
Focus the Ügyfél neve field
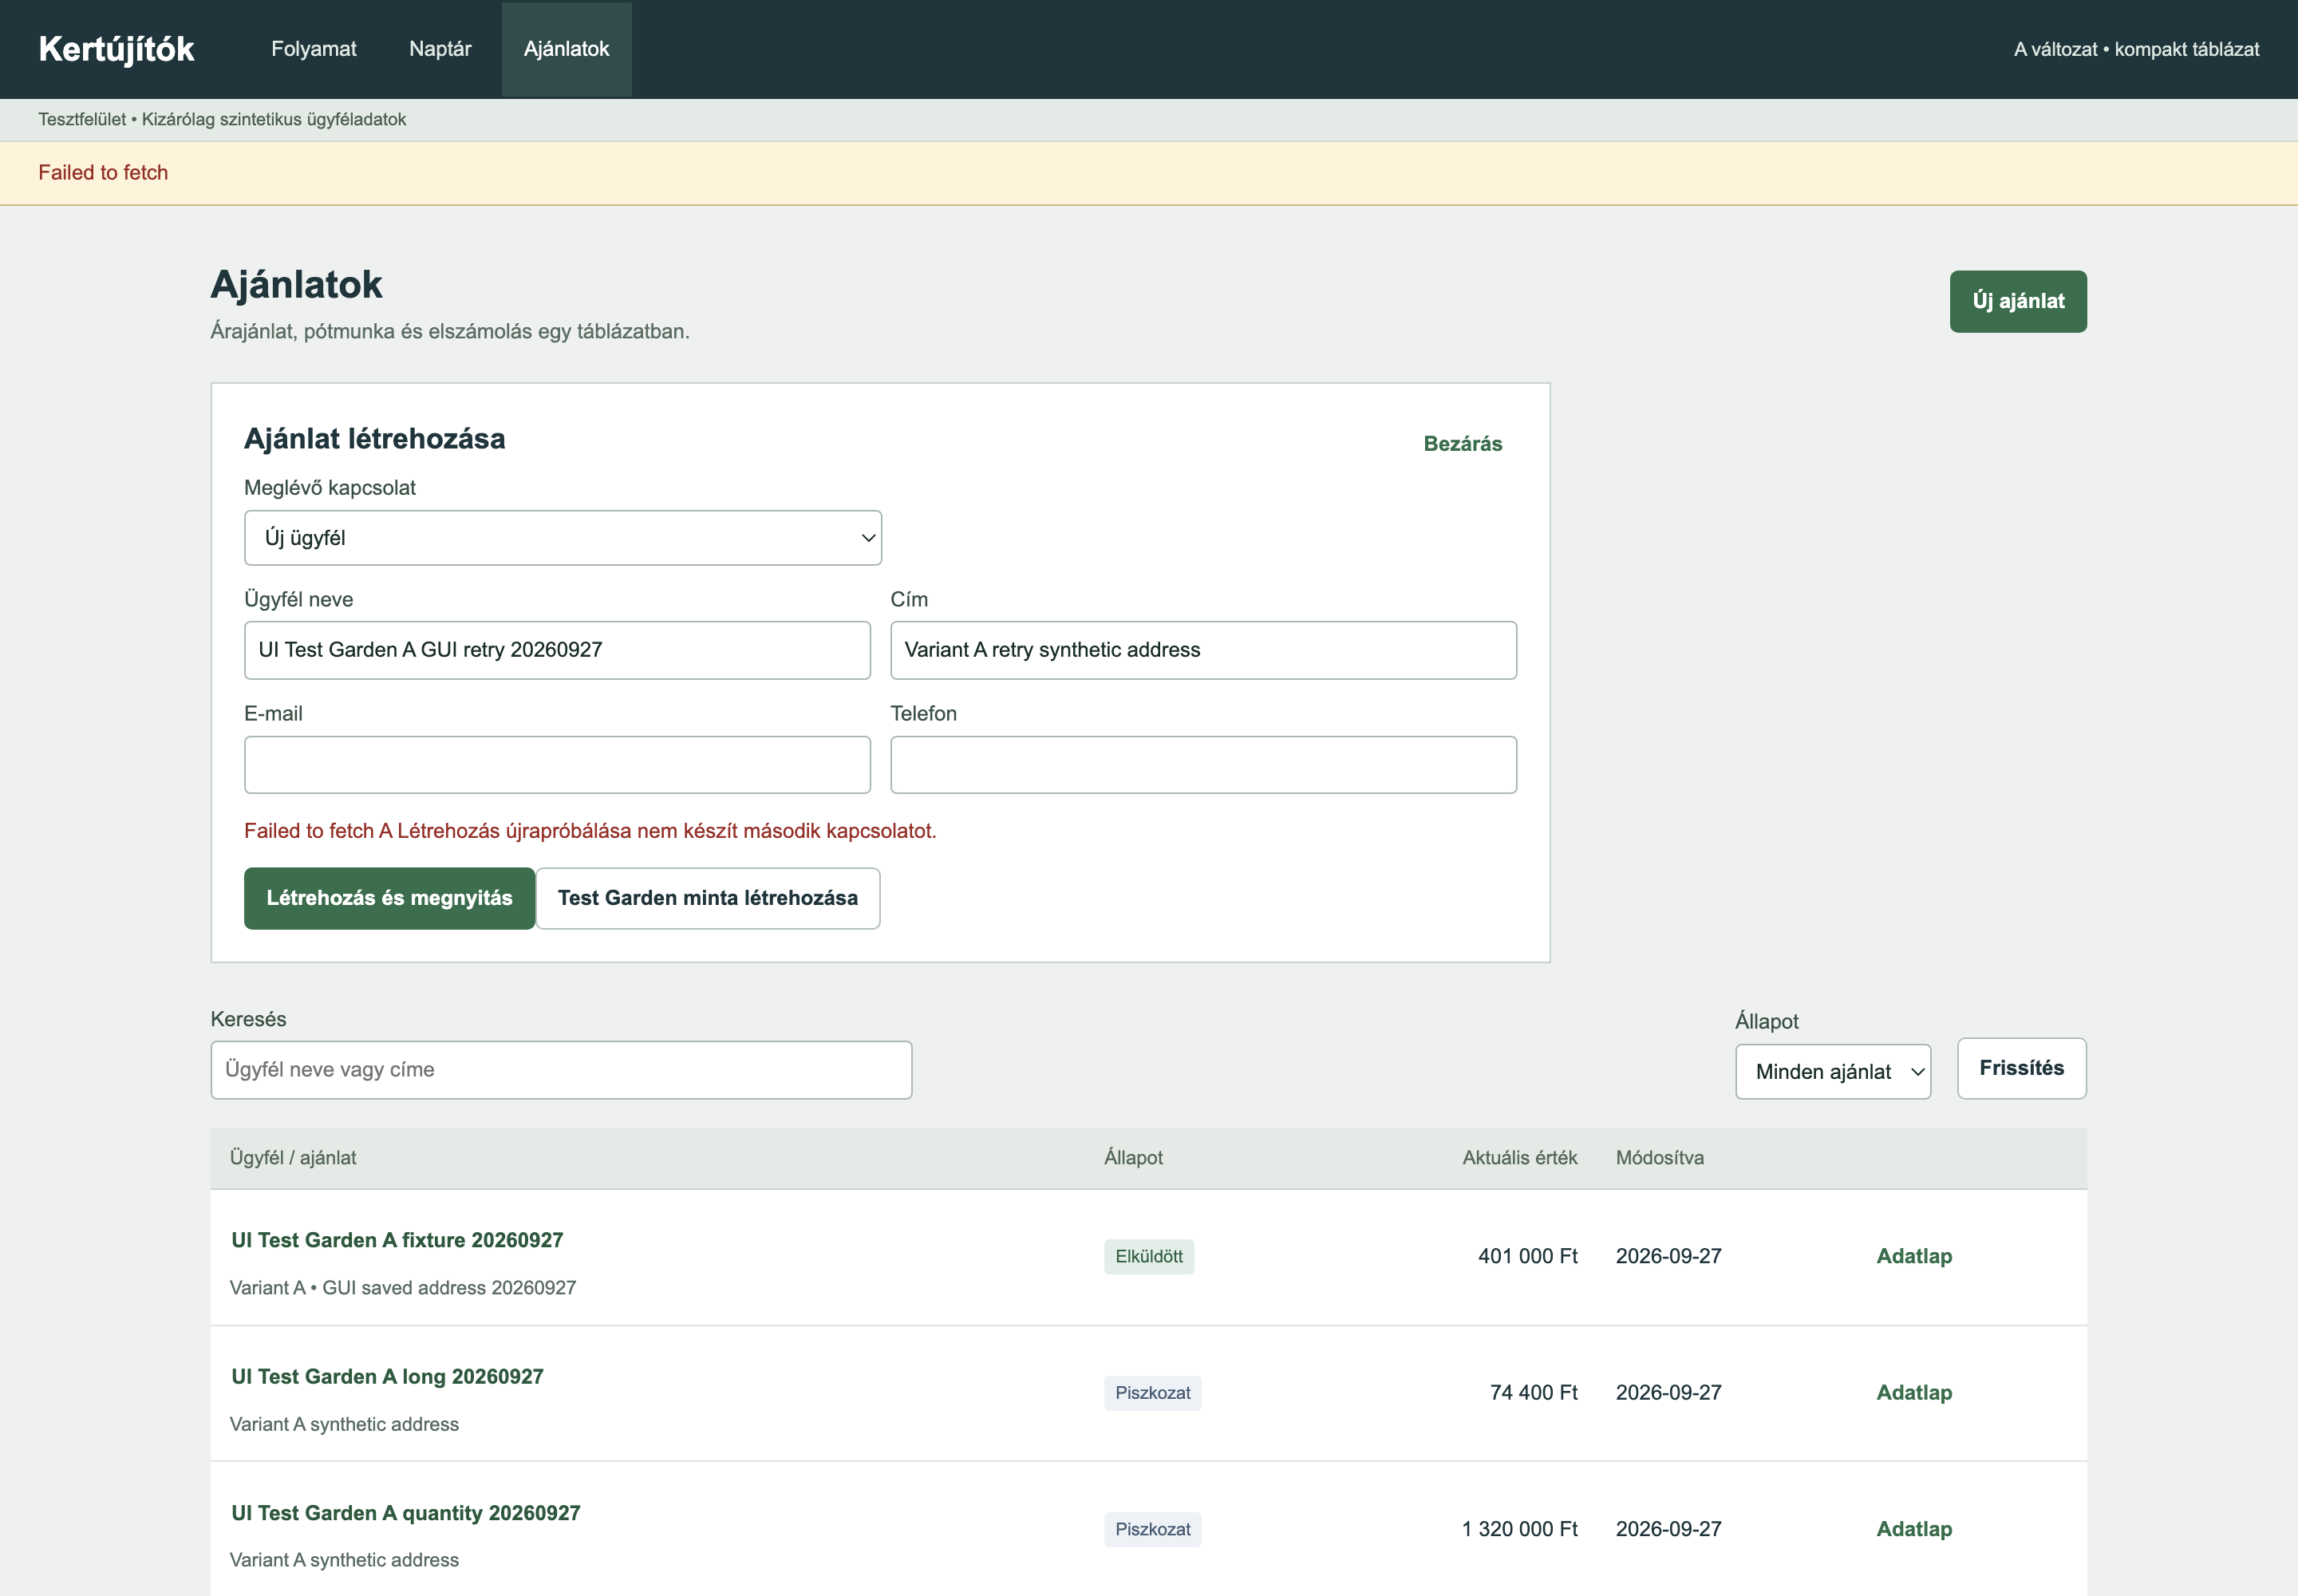pyautogui.click(x=557, y=650)
